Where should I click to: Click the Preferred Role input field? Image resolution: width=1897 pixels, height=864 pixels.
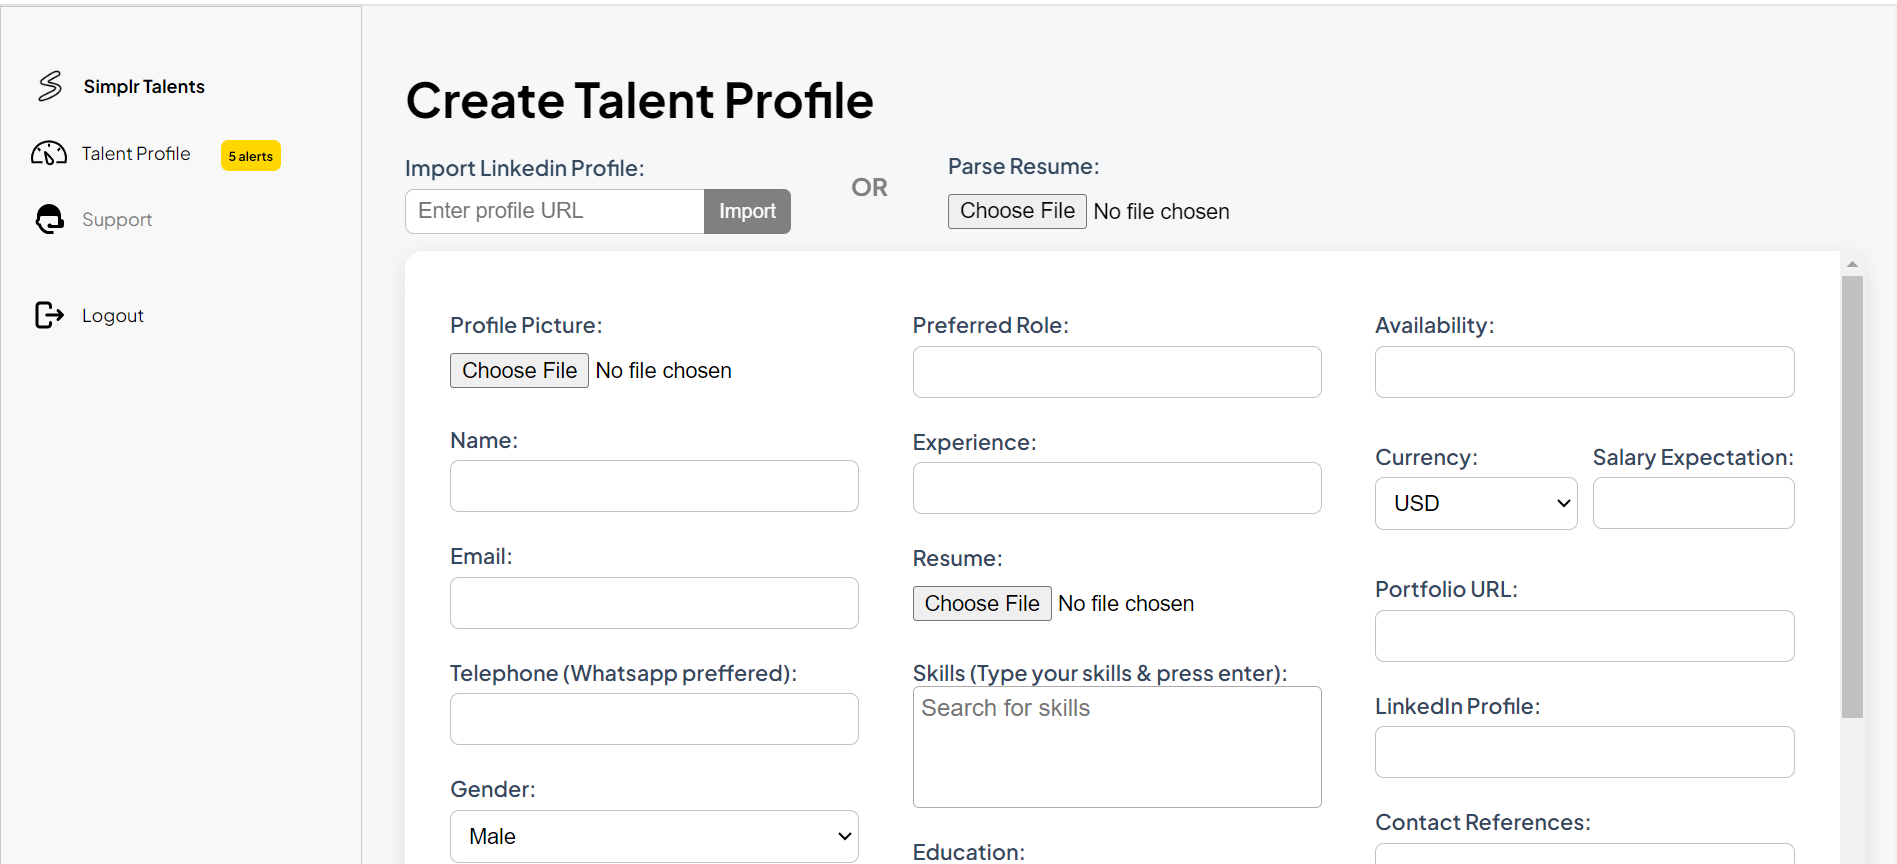pyautogui.click(x=1117, y=372)
